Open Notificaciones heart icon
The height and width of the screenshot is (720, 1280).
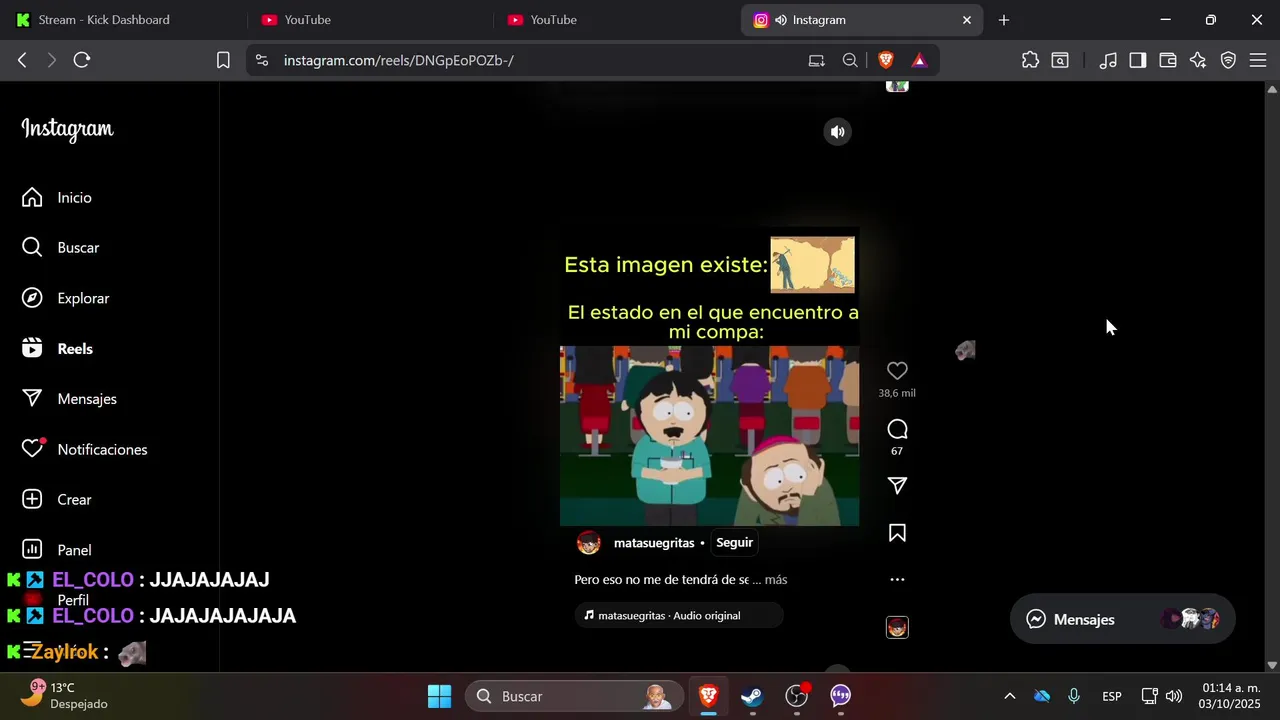(32, 449)
